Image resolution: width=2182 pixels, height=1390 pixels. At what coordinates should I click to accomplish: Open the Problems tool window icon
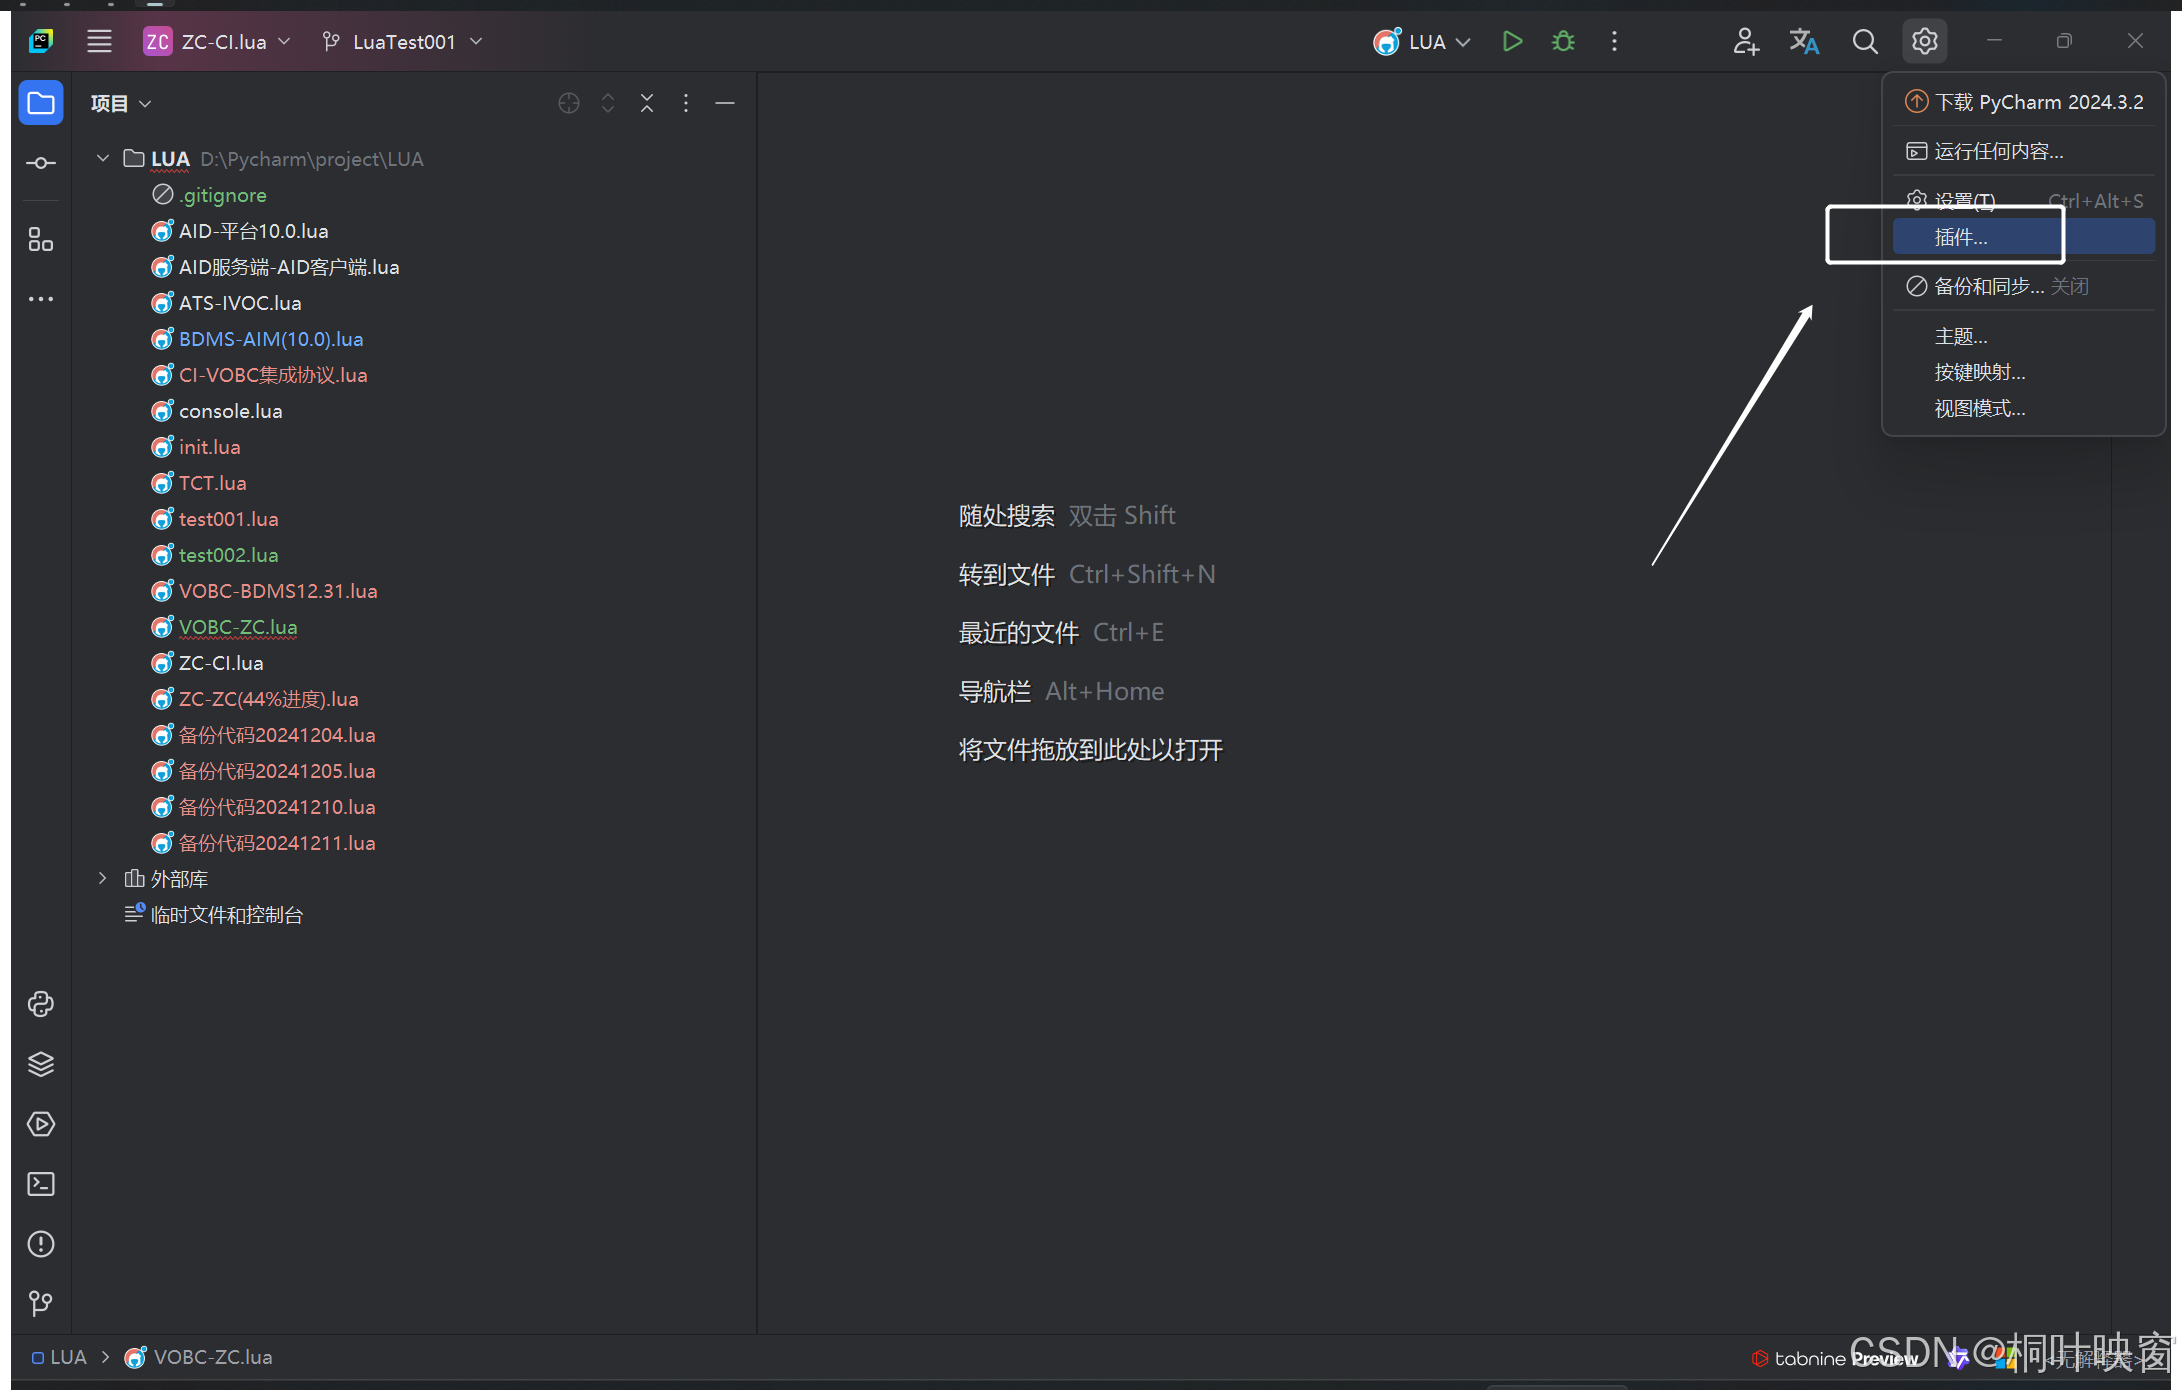tap(41, 1244)
